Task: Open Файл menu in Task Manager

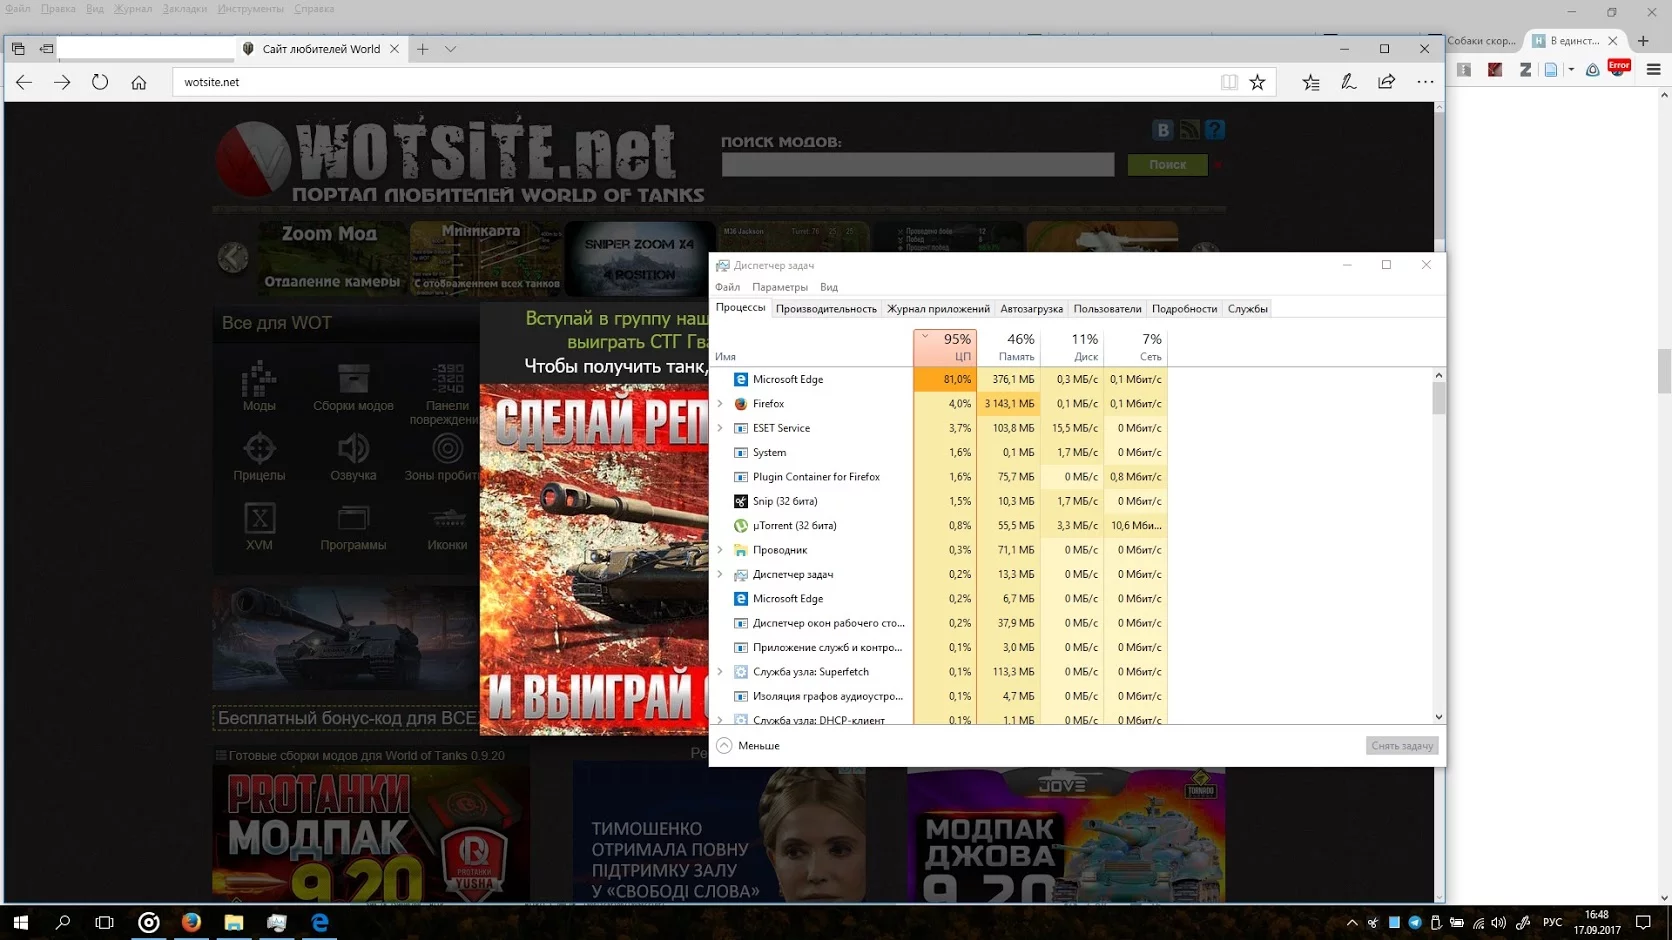Action: click(727, 287)
